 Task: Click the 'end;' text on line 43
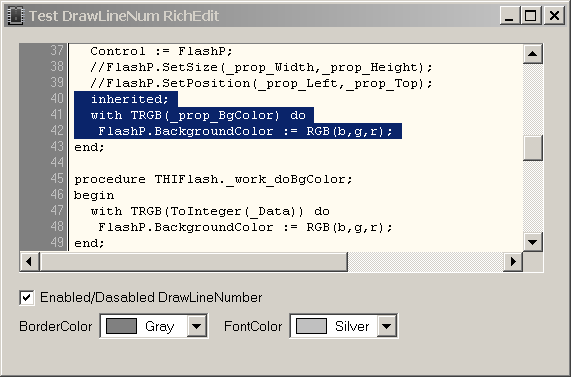point(89,147)
